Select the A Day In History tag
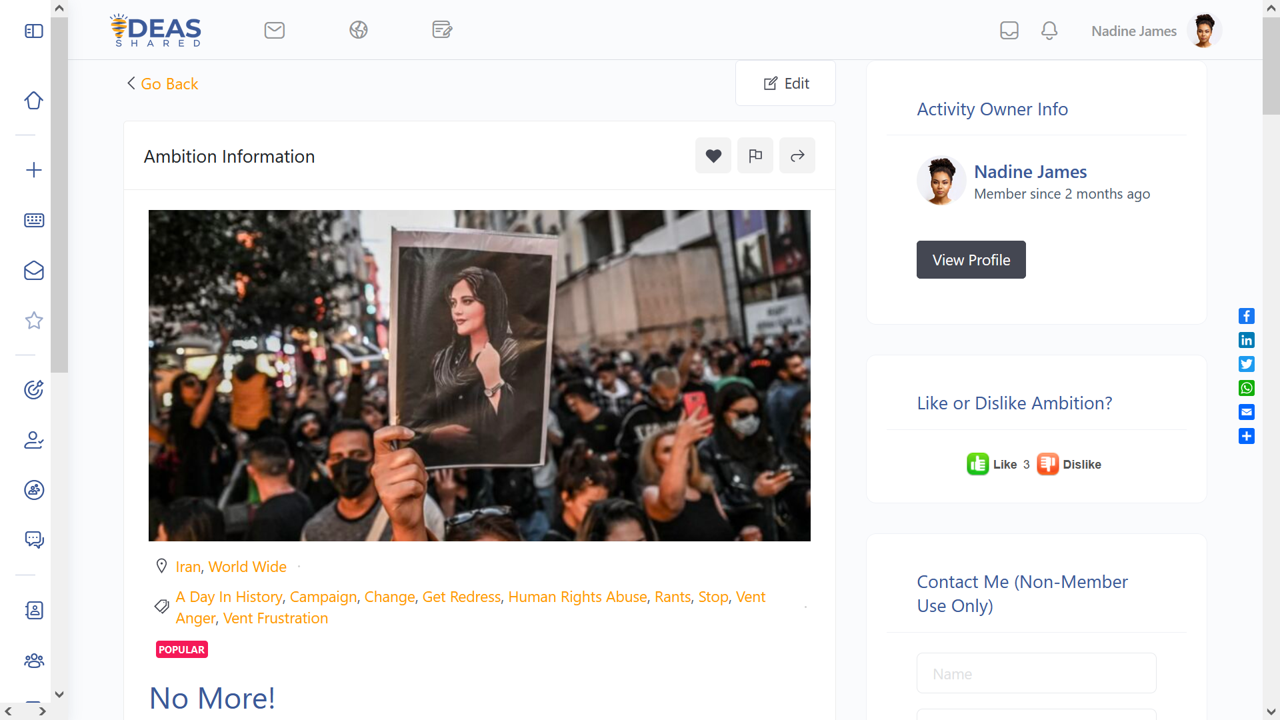This screenshot has width=1280, height=720. [x=229, y=597]
